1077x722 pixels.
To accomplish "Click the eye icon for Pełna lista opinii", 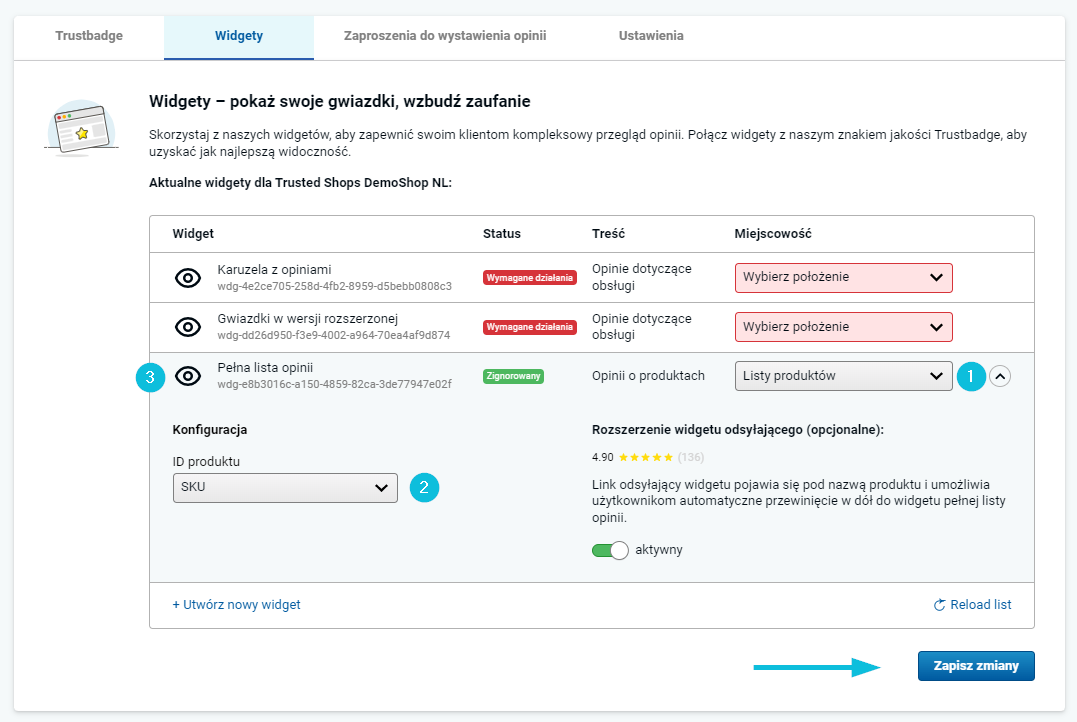I will (188, 377).
